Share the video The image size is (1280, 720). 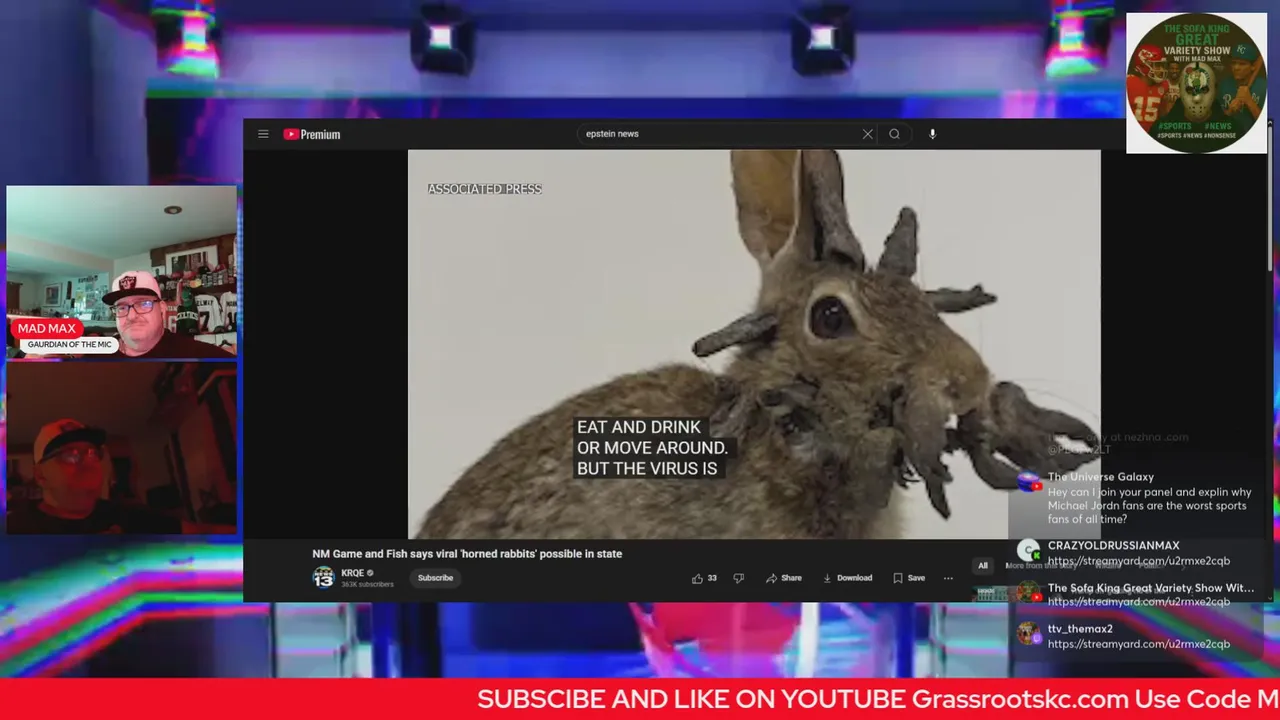click(x=784, y=578)
